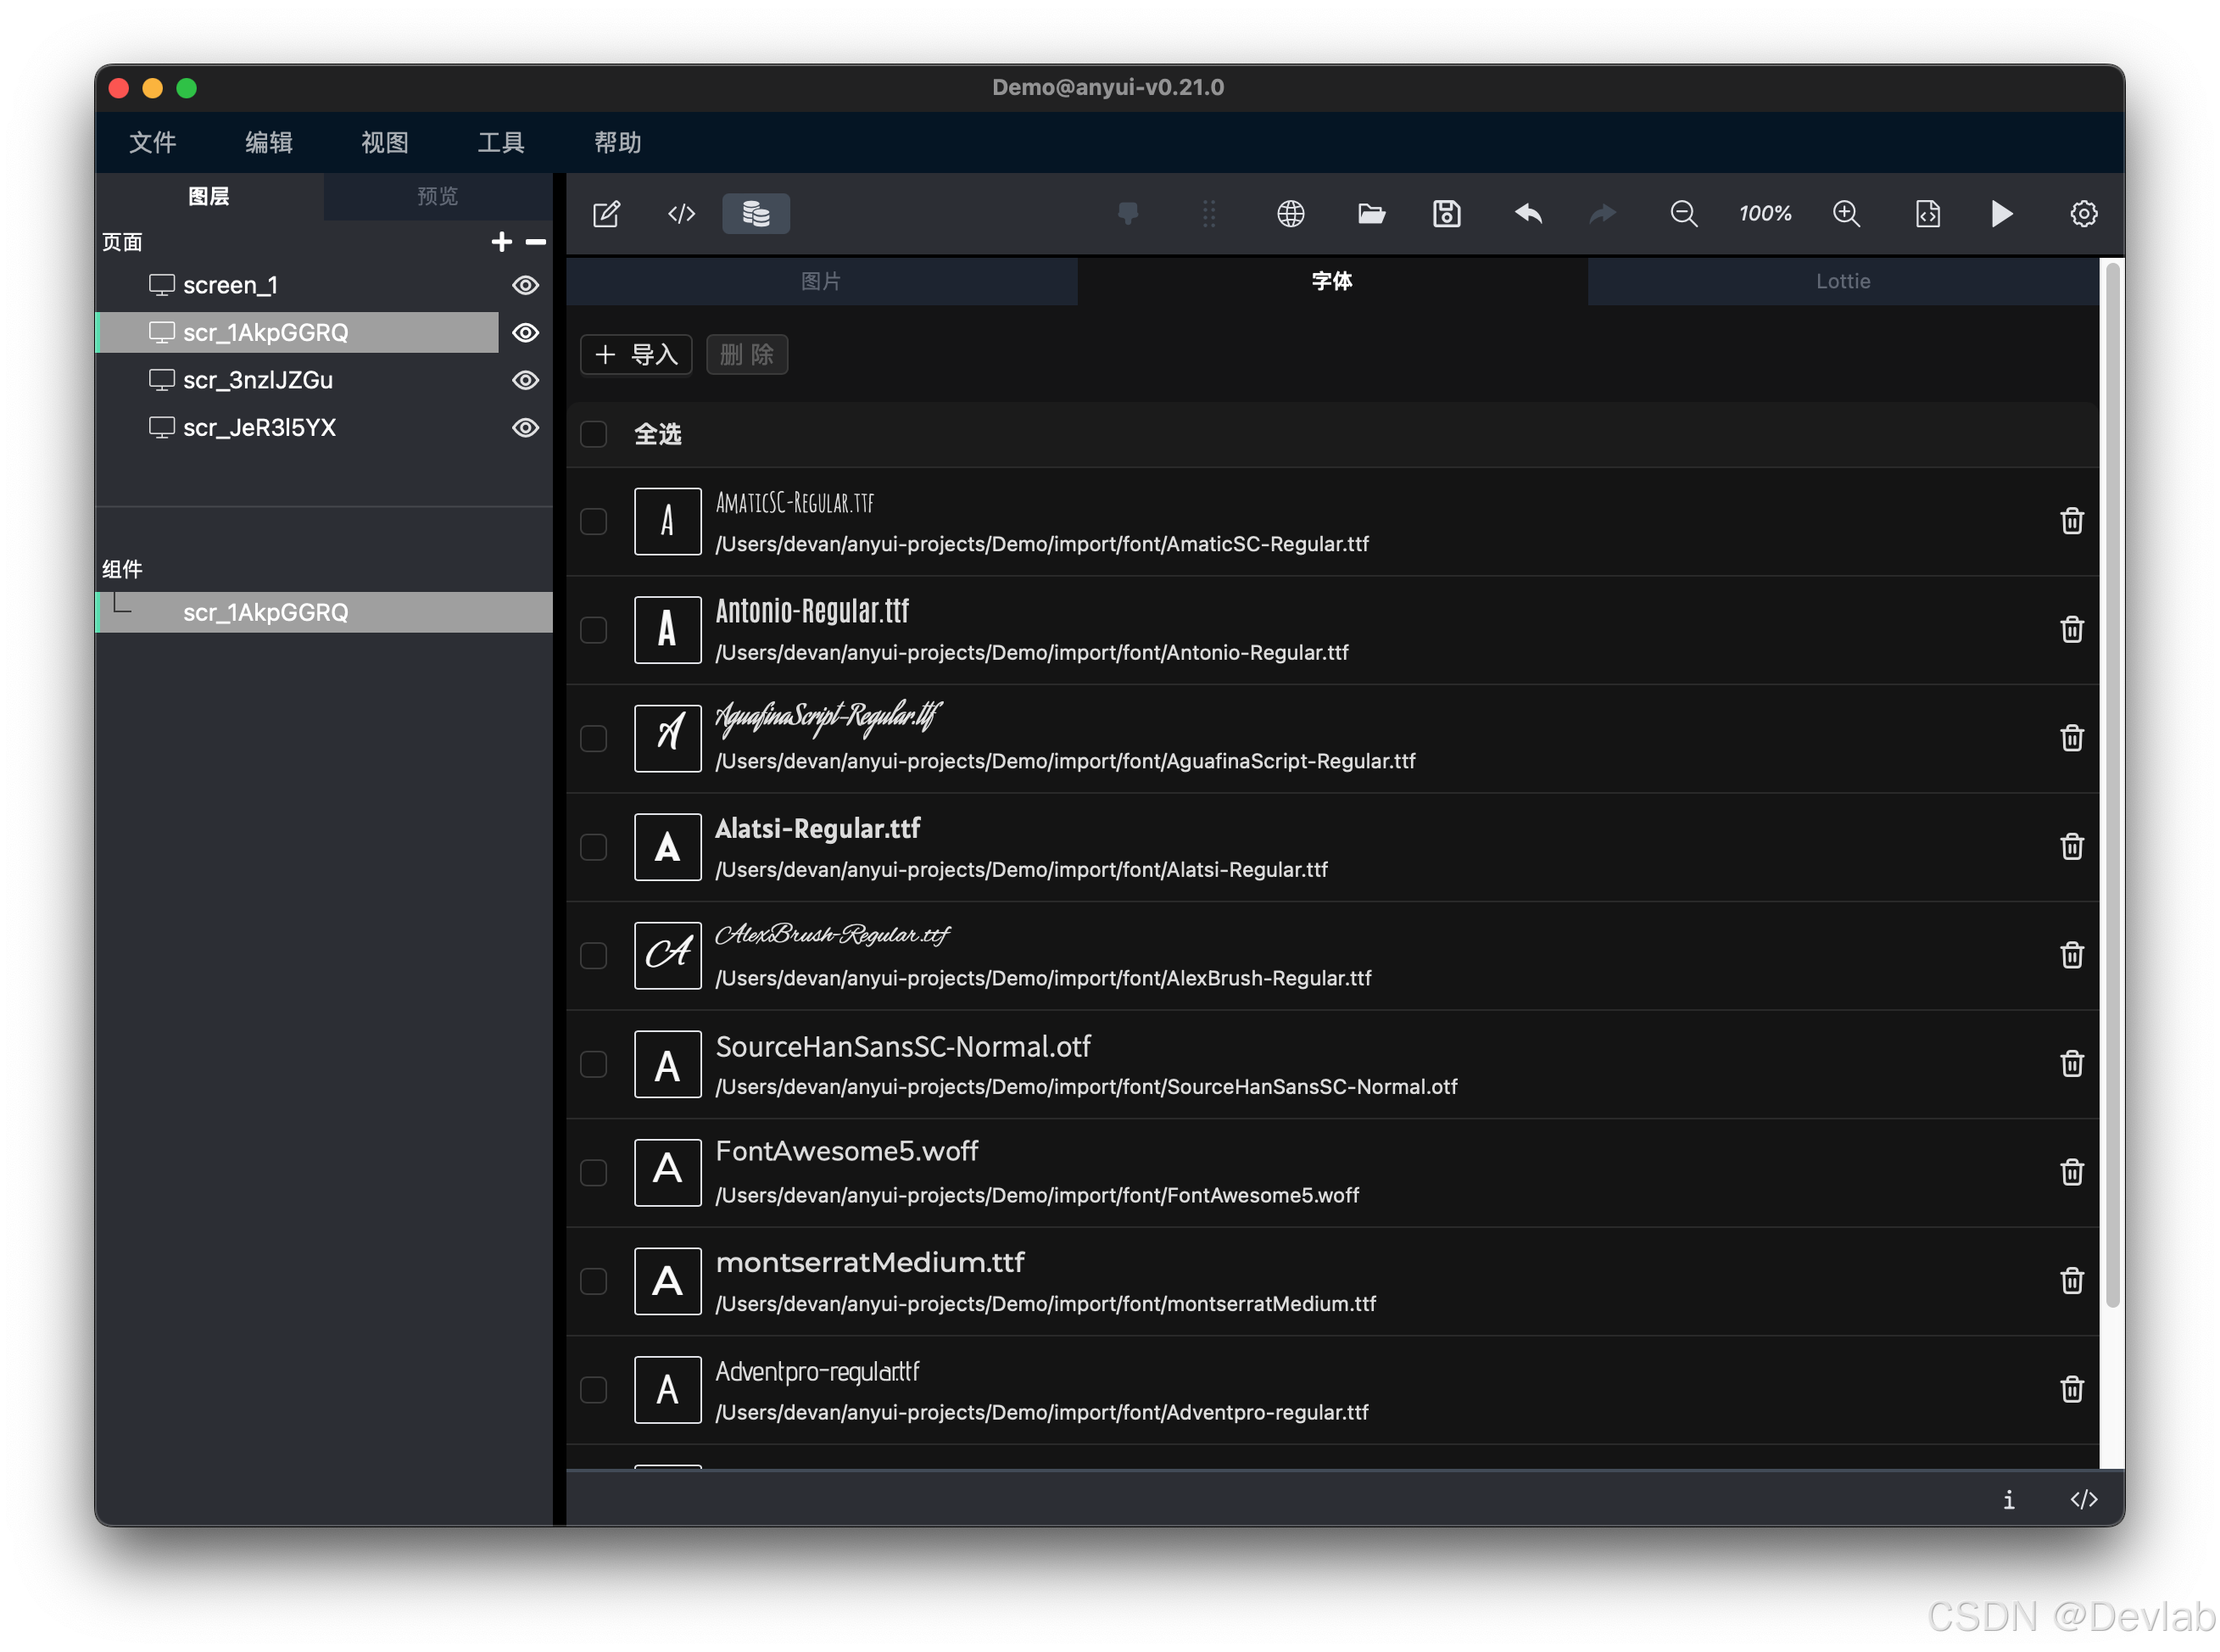Undo the last action

pos(1527,213)
